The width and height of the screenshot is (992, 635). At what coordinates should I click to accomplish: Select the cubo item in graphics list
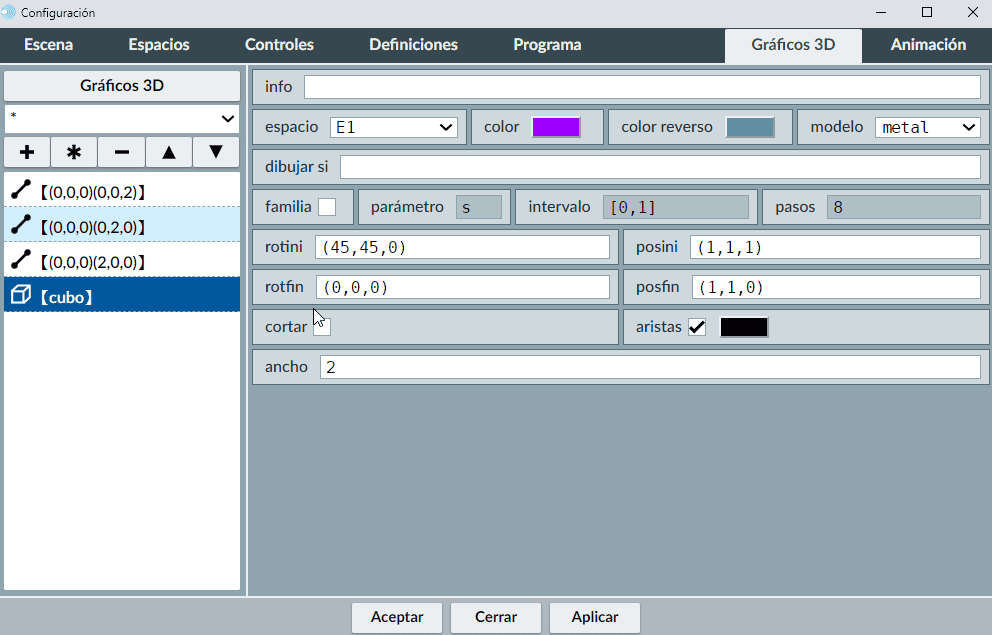pos(122,296)
